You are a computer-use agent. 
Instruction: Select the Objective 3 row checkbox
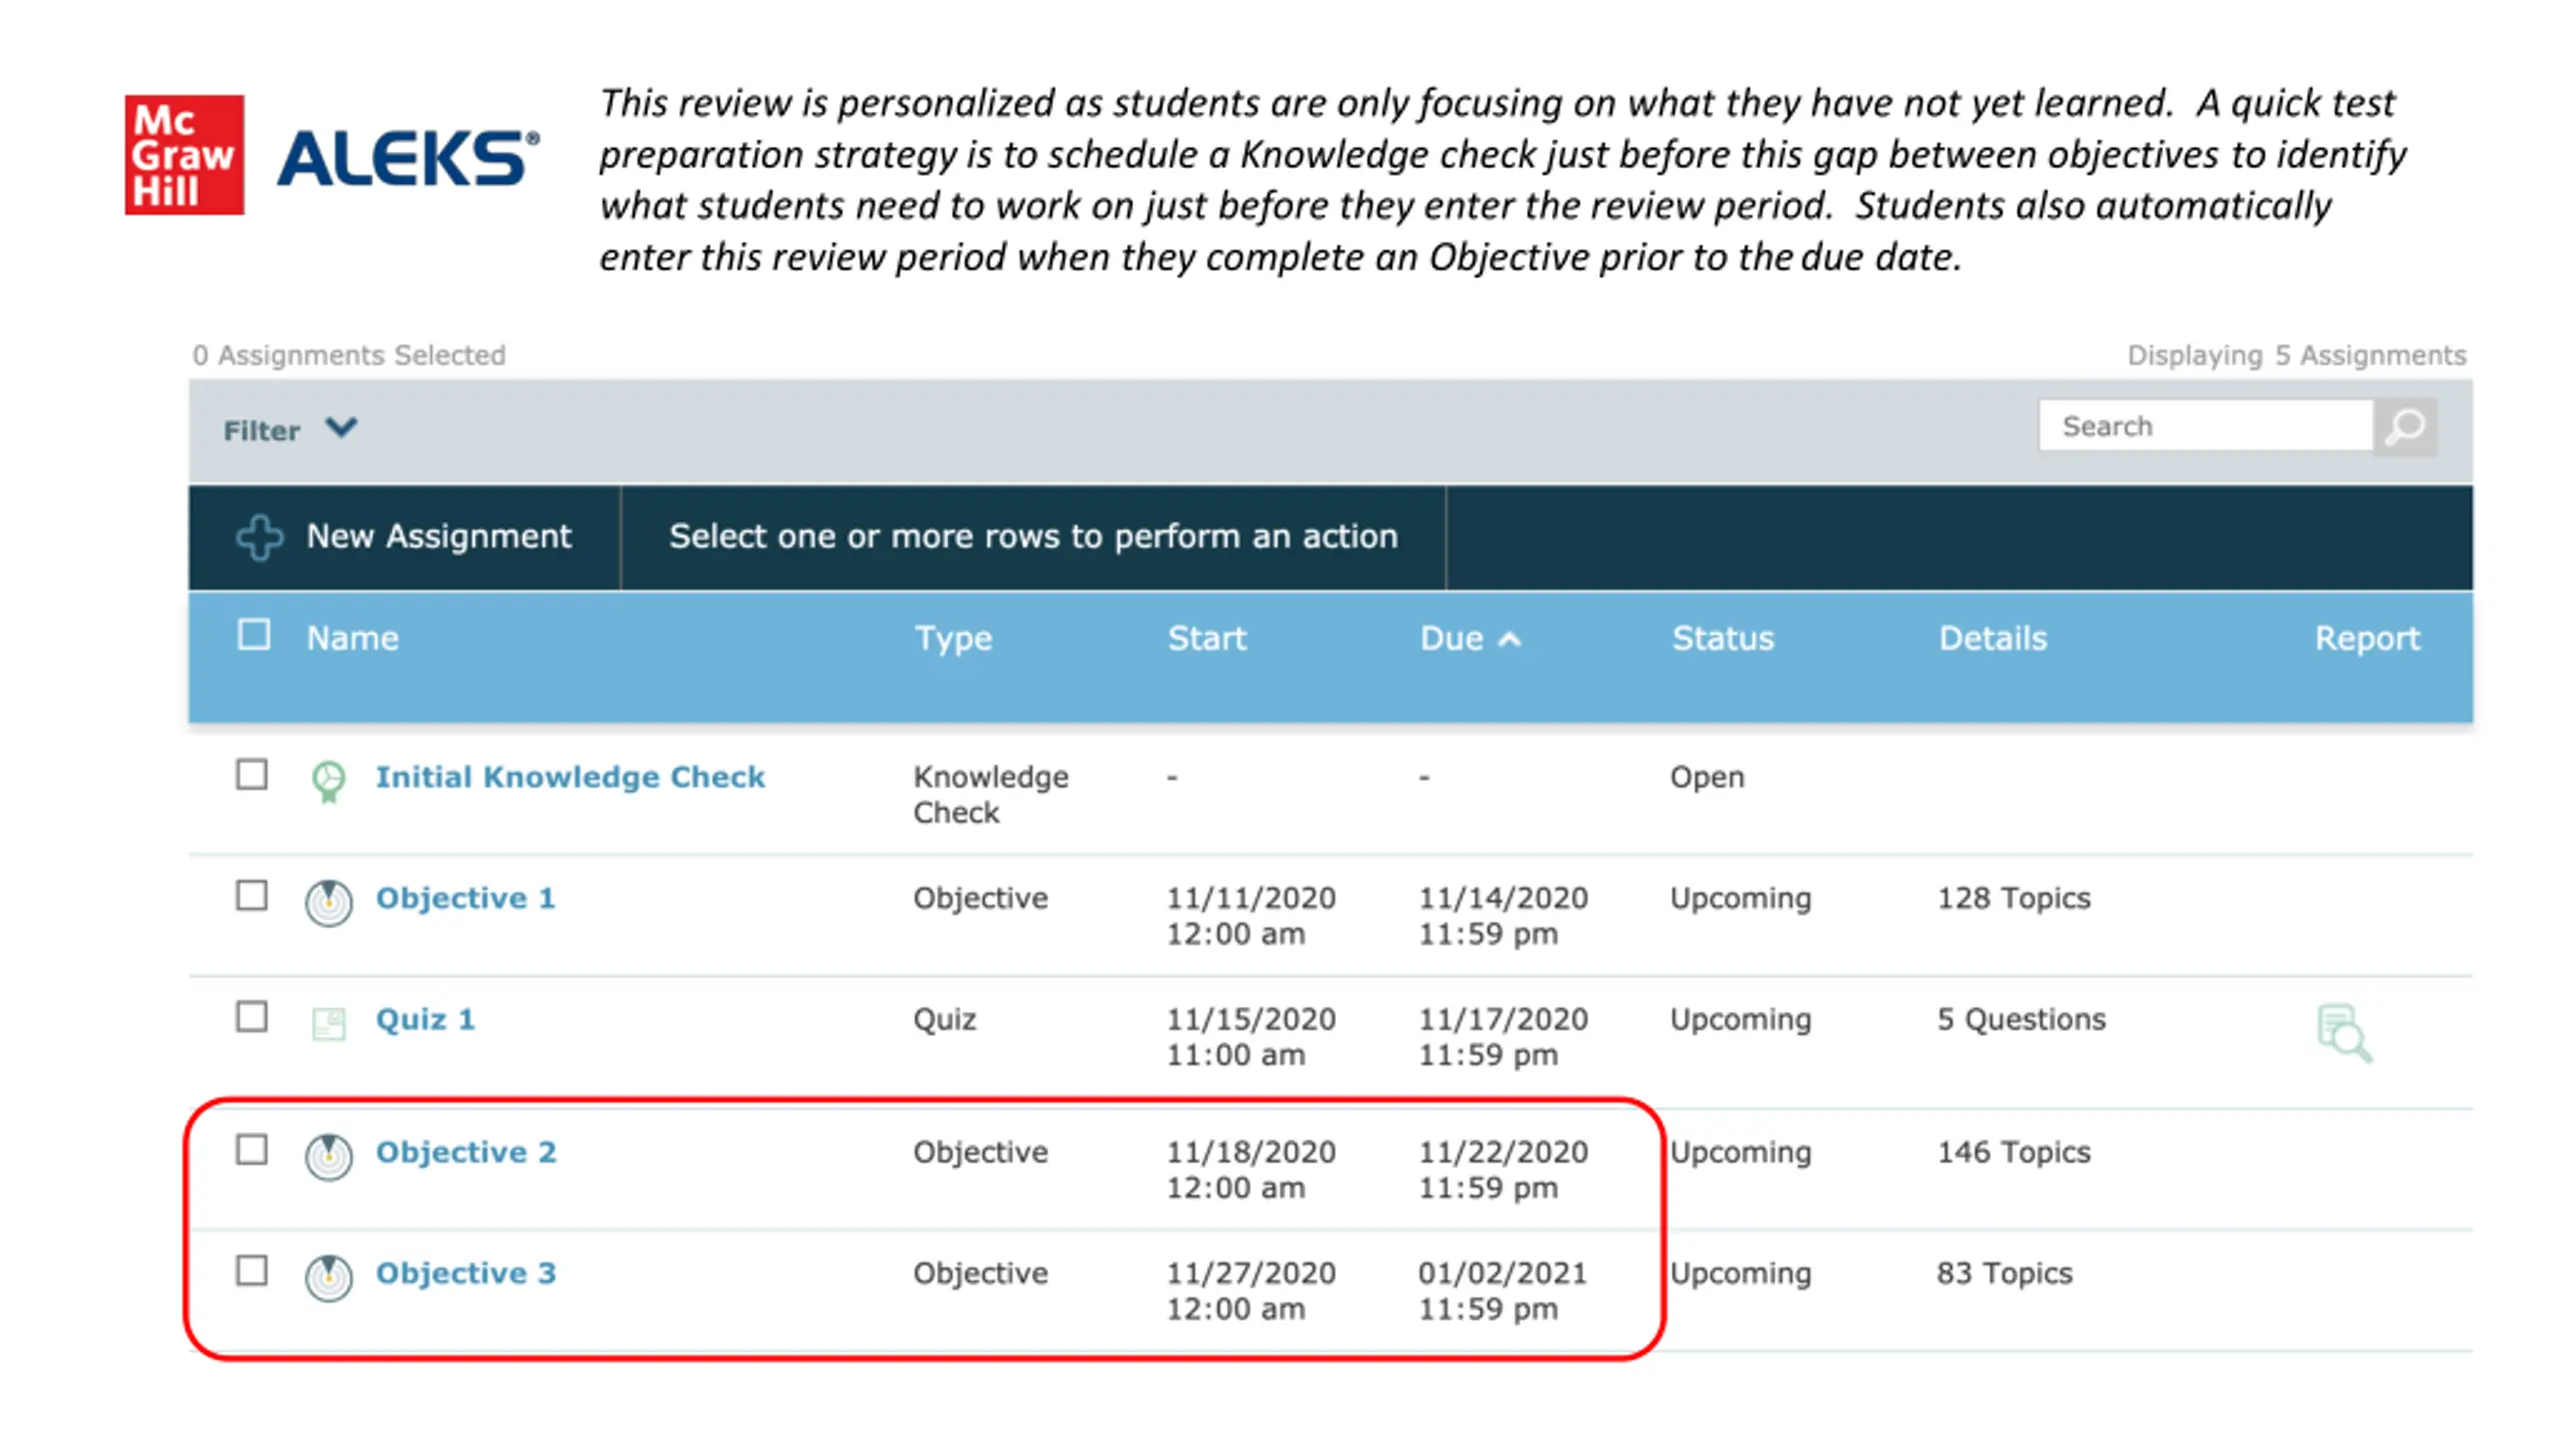(252, 1270)
